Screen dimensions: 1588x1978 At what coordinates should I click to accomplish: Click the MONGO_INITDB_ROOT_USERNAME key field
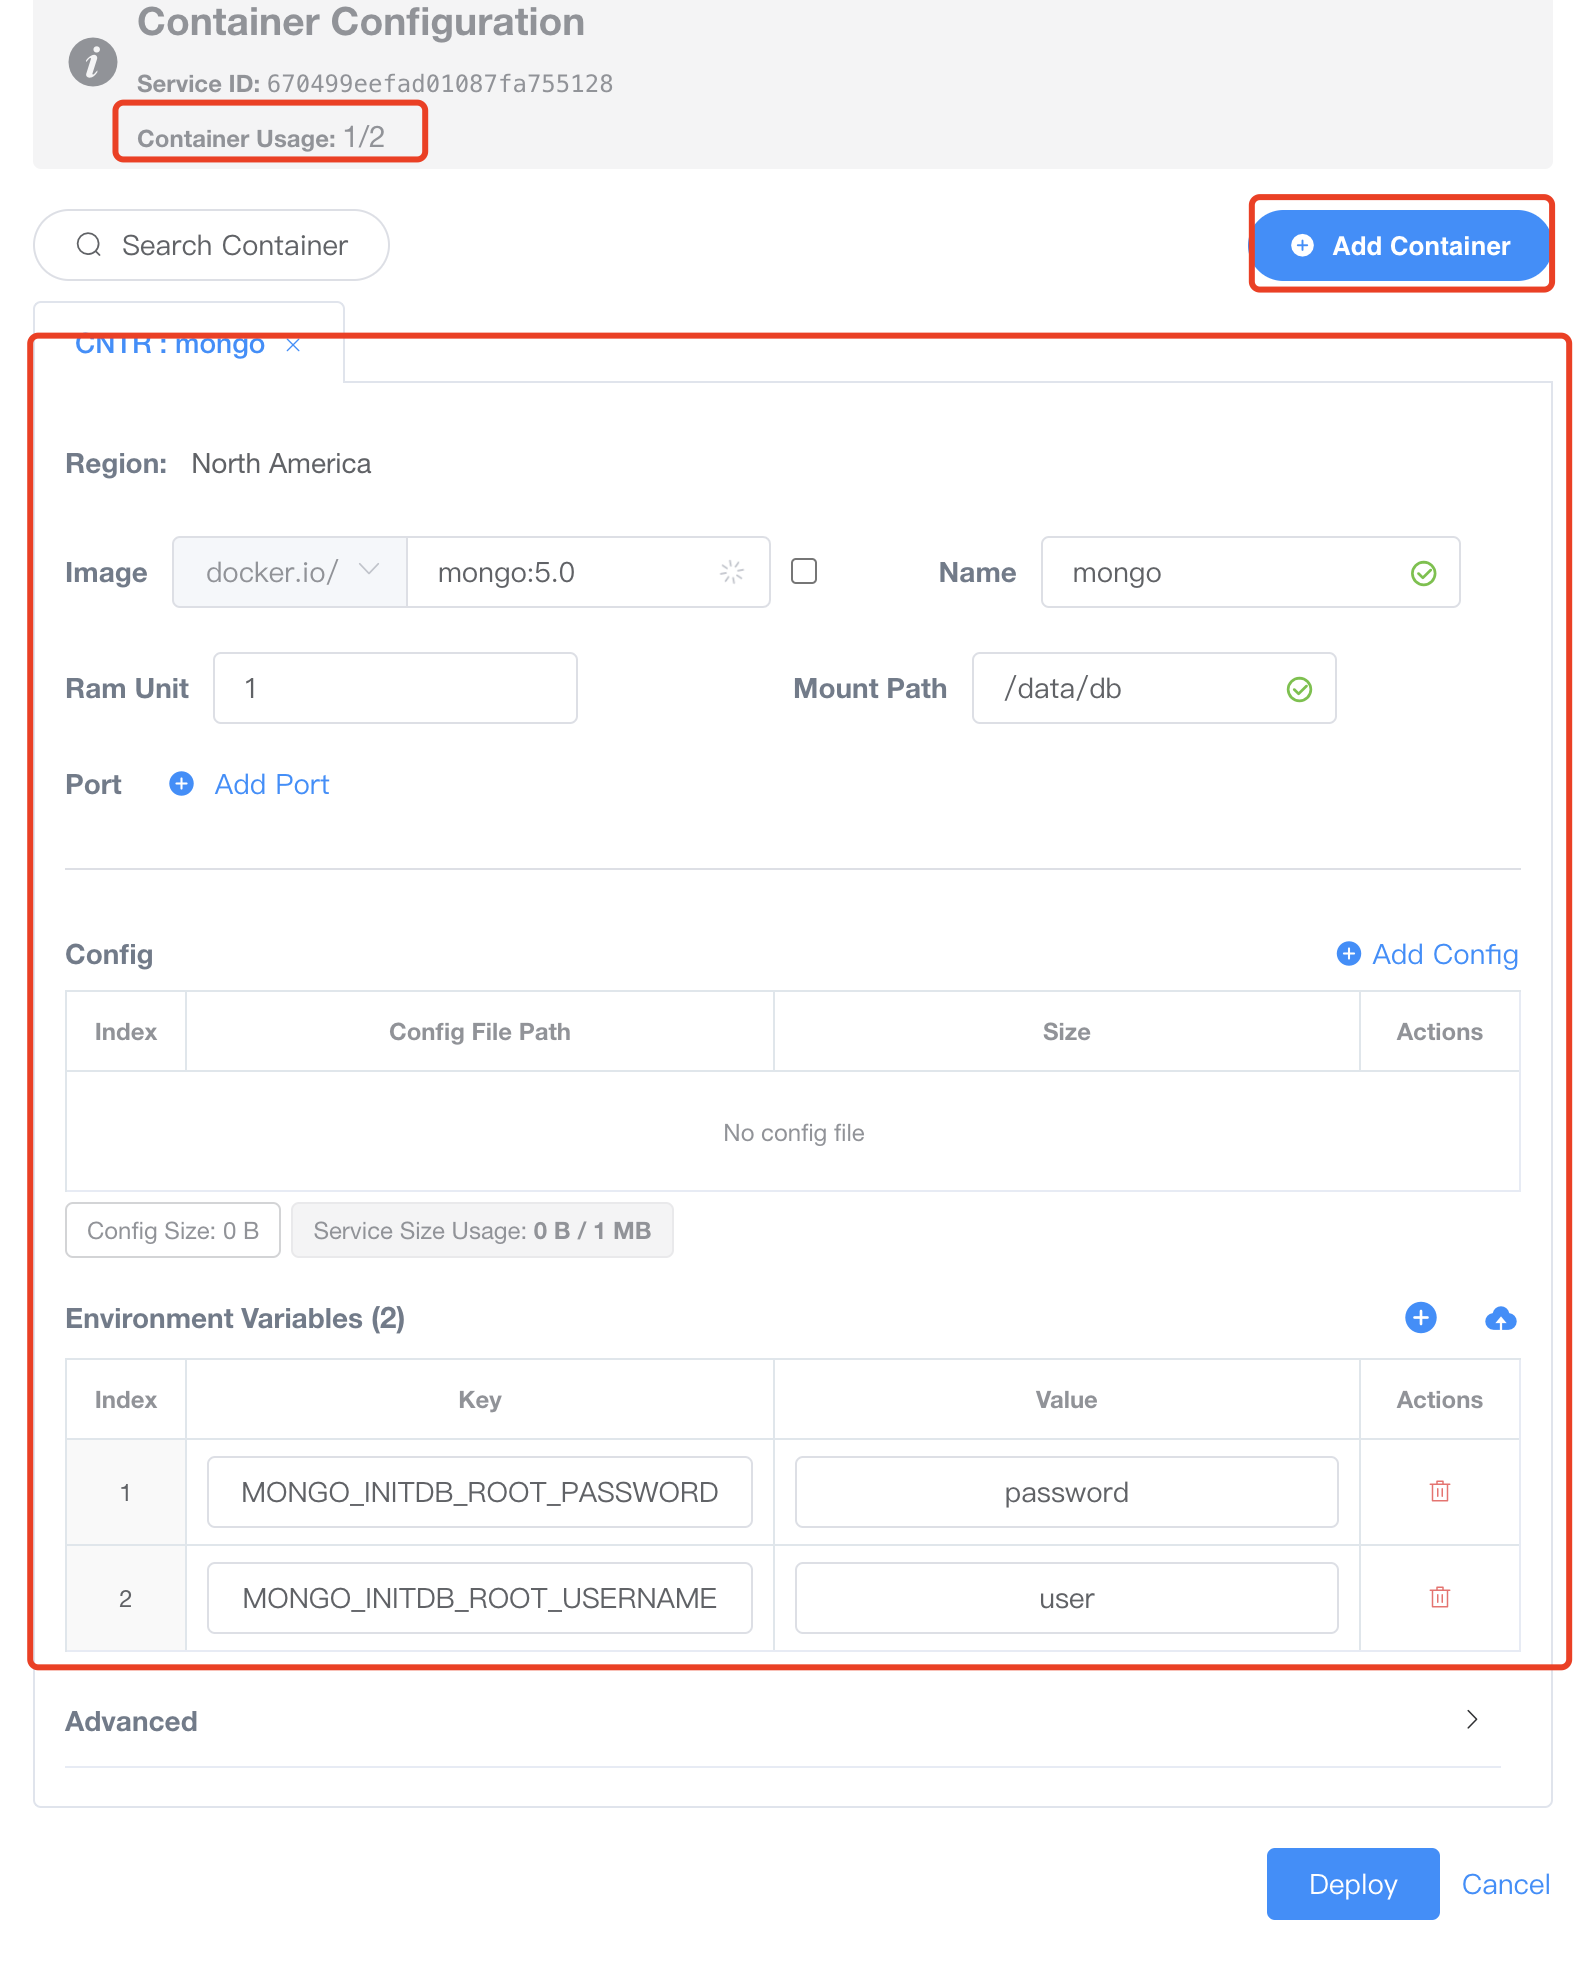tap(480, 1598)
